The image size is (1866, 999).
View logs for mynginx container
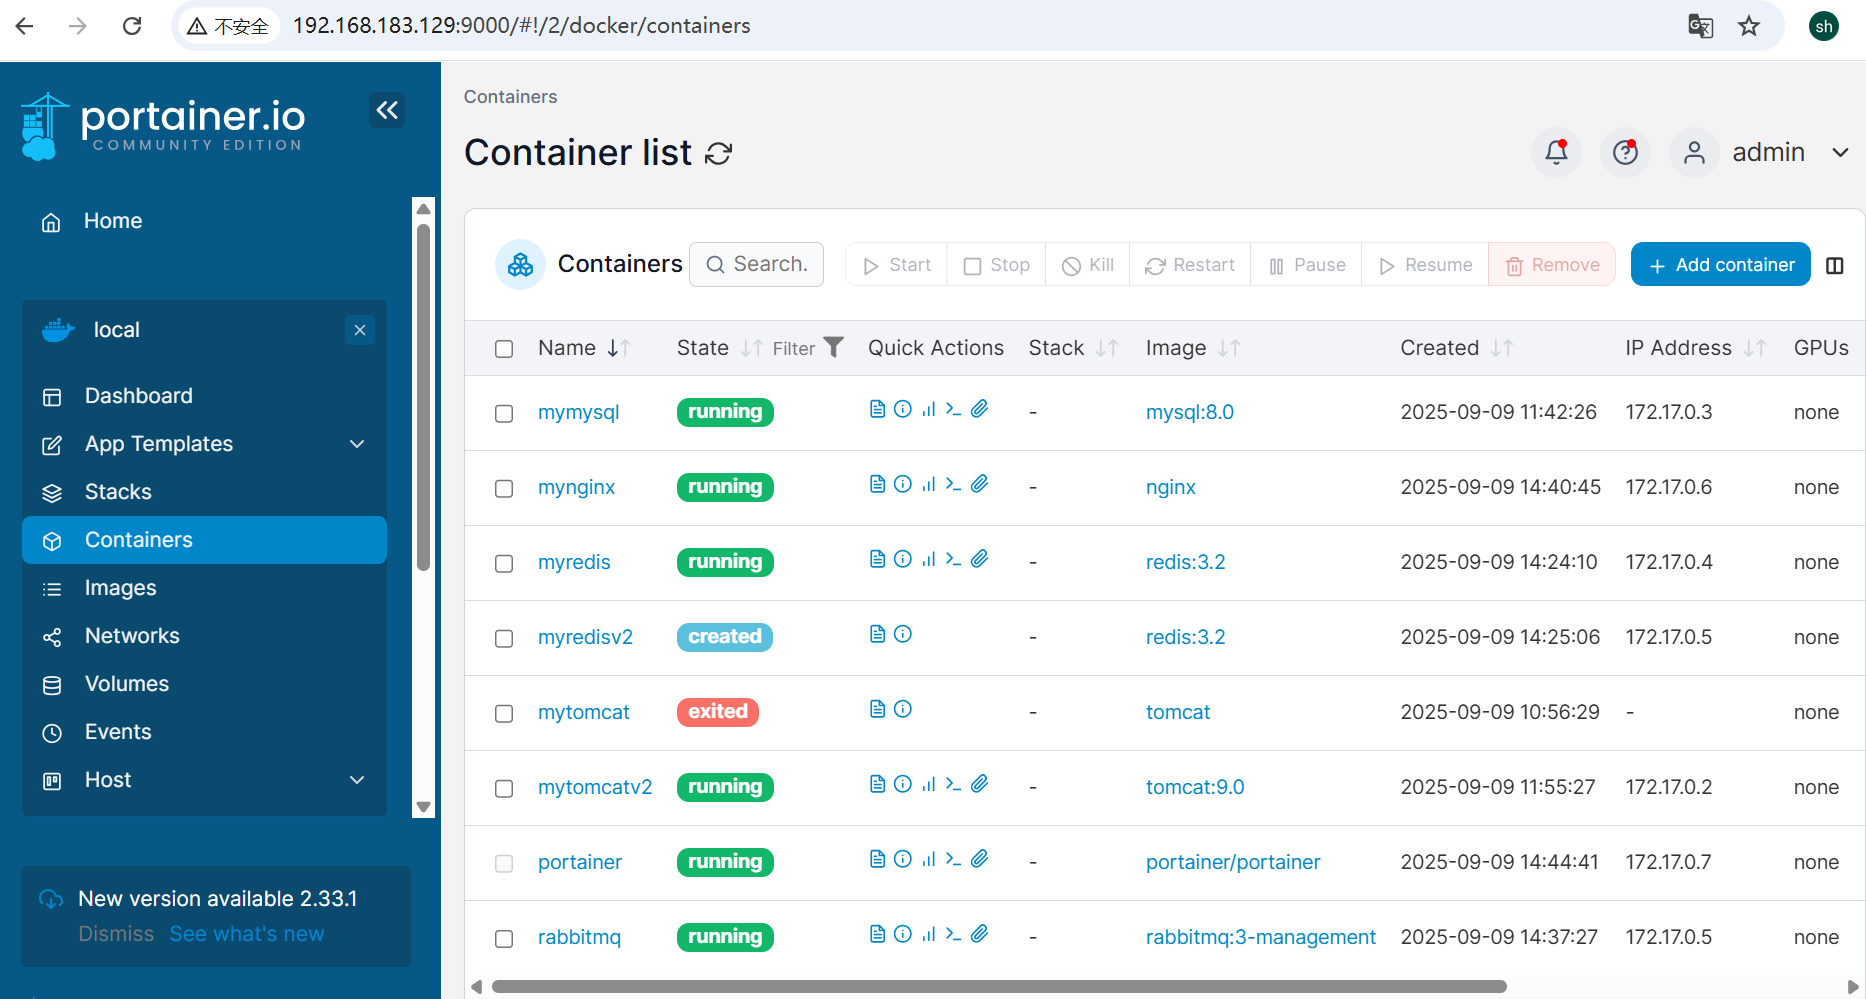[877, 483]
